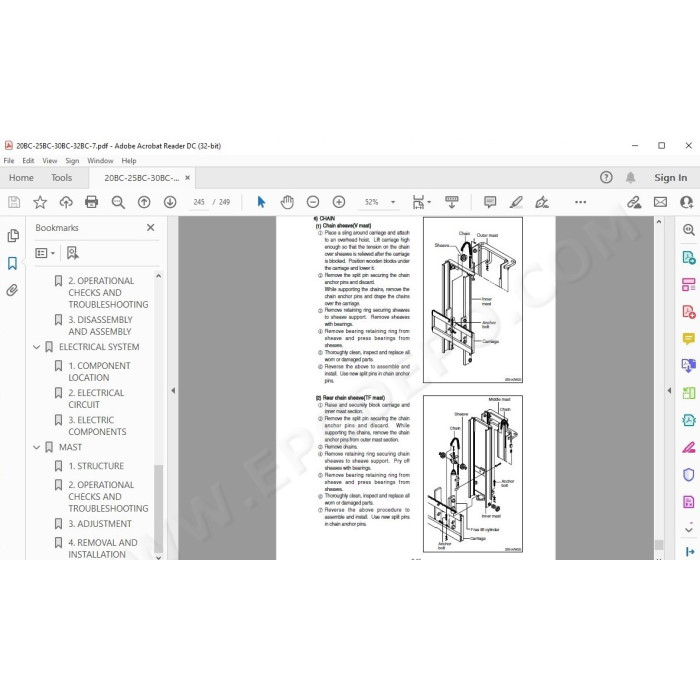Screen dimensions: 700x700
Task: Click the page number 245 field
Action: (199, 202)
